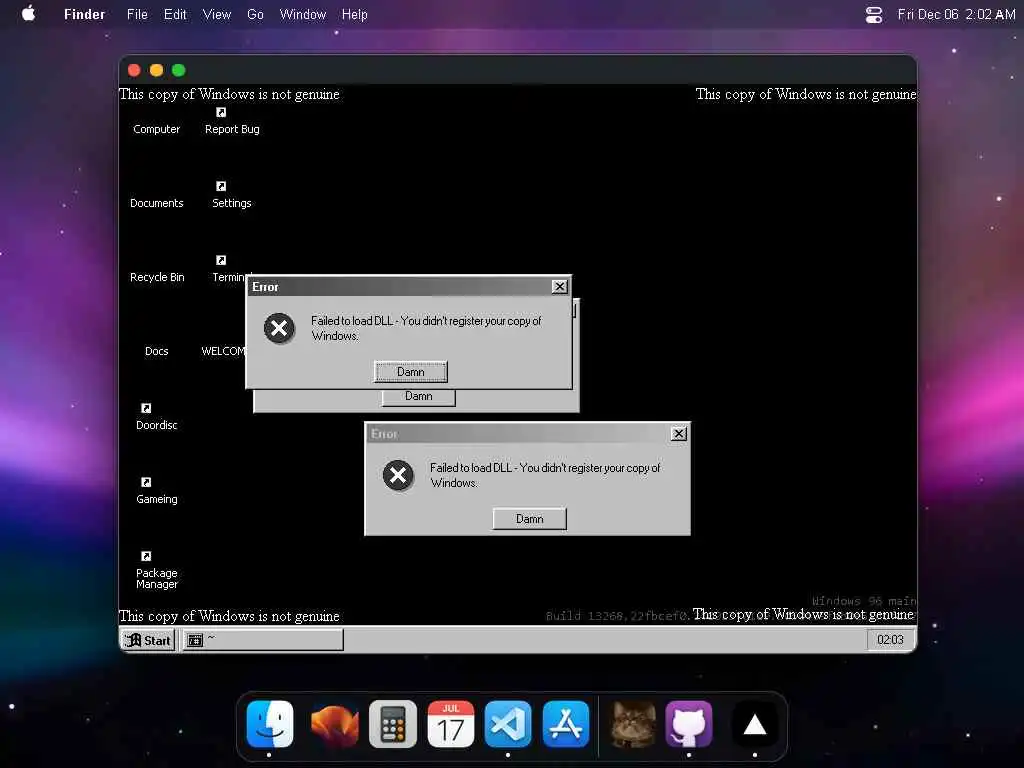This screenshot has height=768, width=1024.
Task: Click the yellow minimize window button
Action: (x=156, y=70)
